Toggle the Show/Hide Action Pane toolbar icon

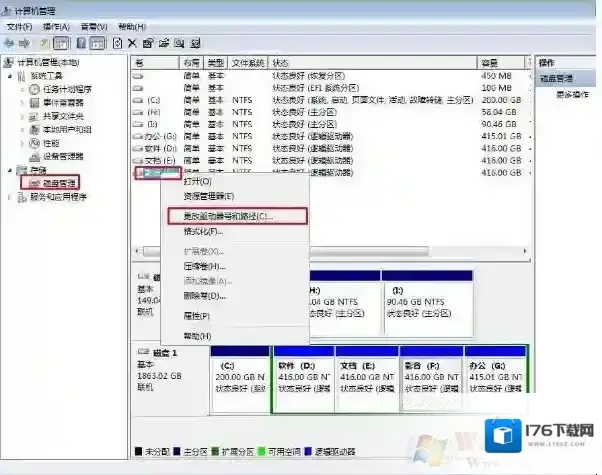[x=97, y=43]
